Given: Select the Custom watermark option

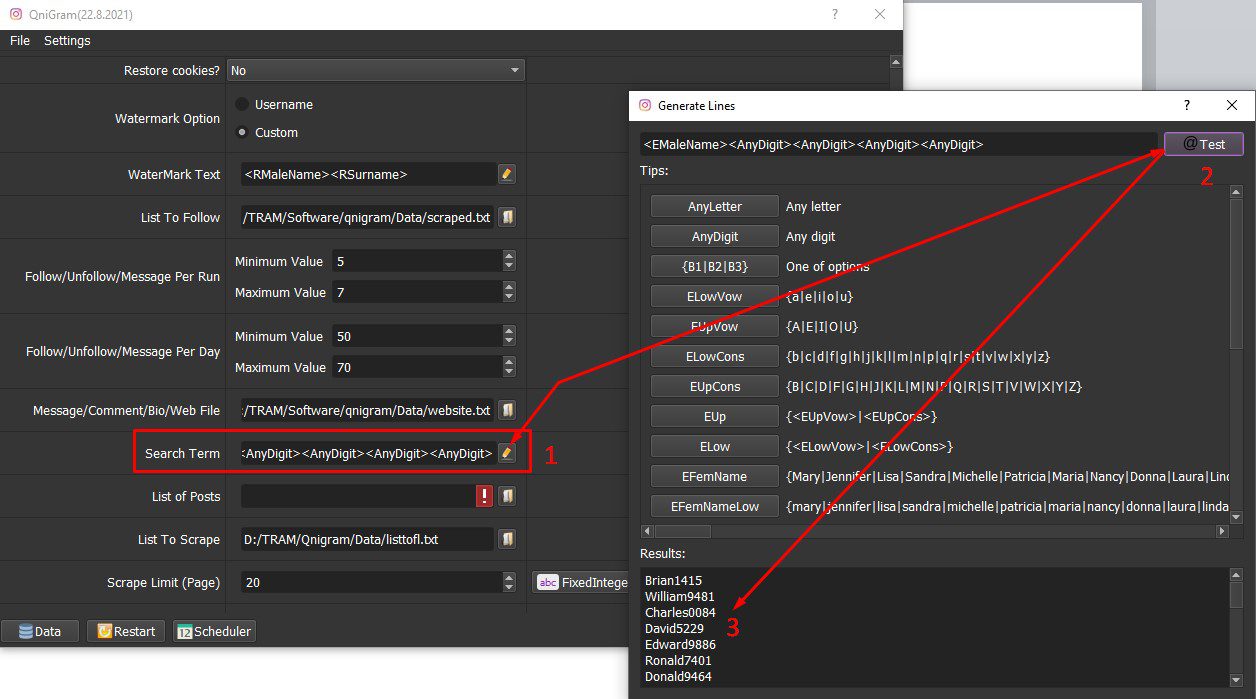Looking at the screenshot, I should pos(242,132).
